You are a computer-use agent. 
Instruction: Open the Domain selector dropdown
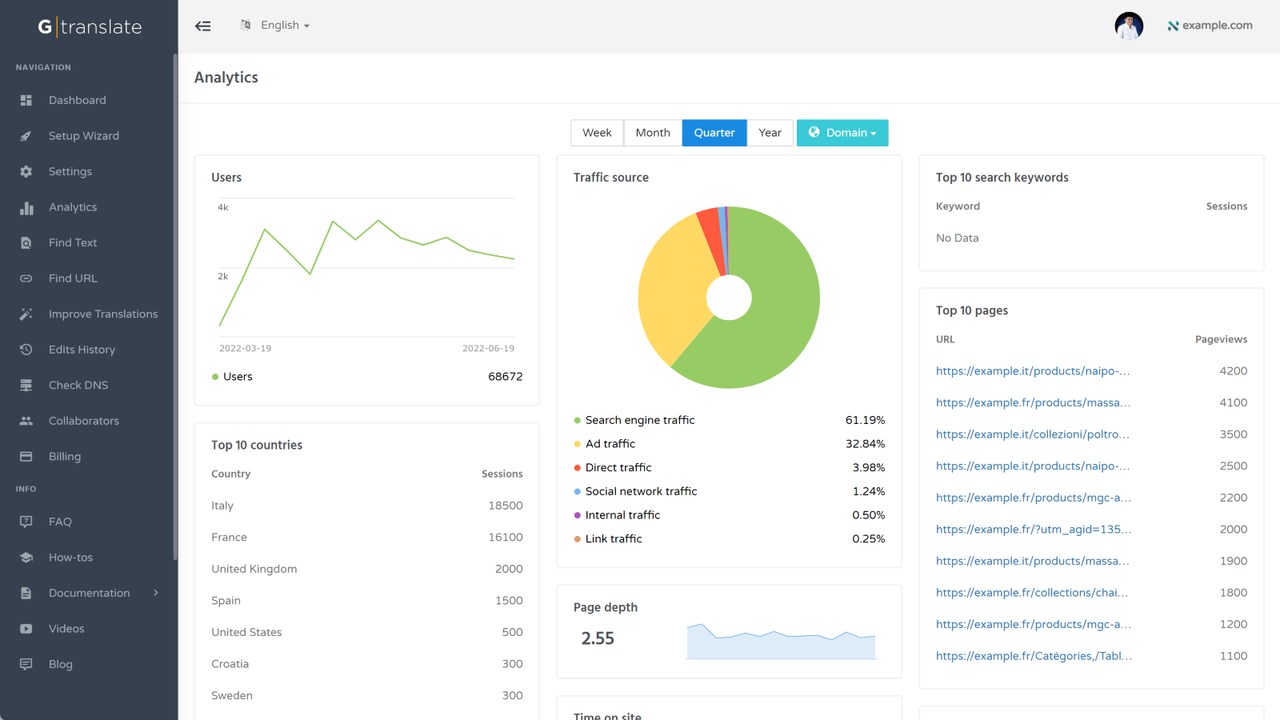coord(842,132)
